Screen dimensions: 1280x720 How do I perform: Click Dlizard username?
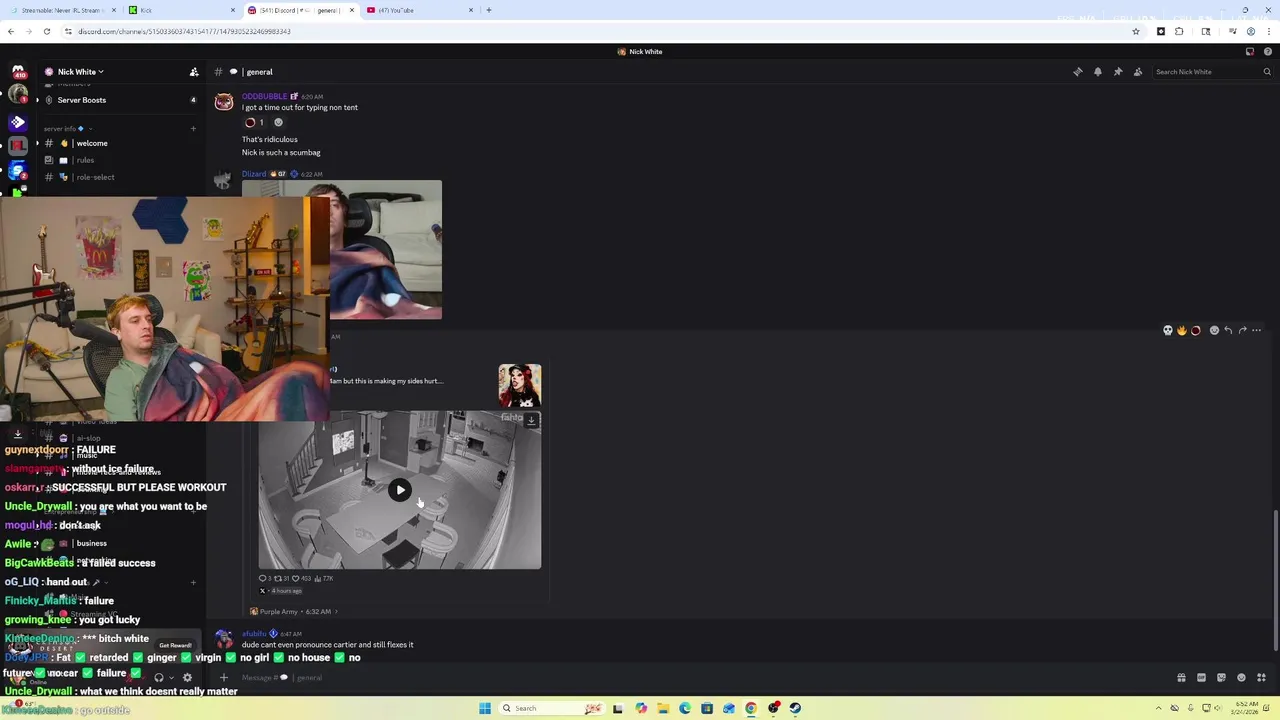click(254, 174)
